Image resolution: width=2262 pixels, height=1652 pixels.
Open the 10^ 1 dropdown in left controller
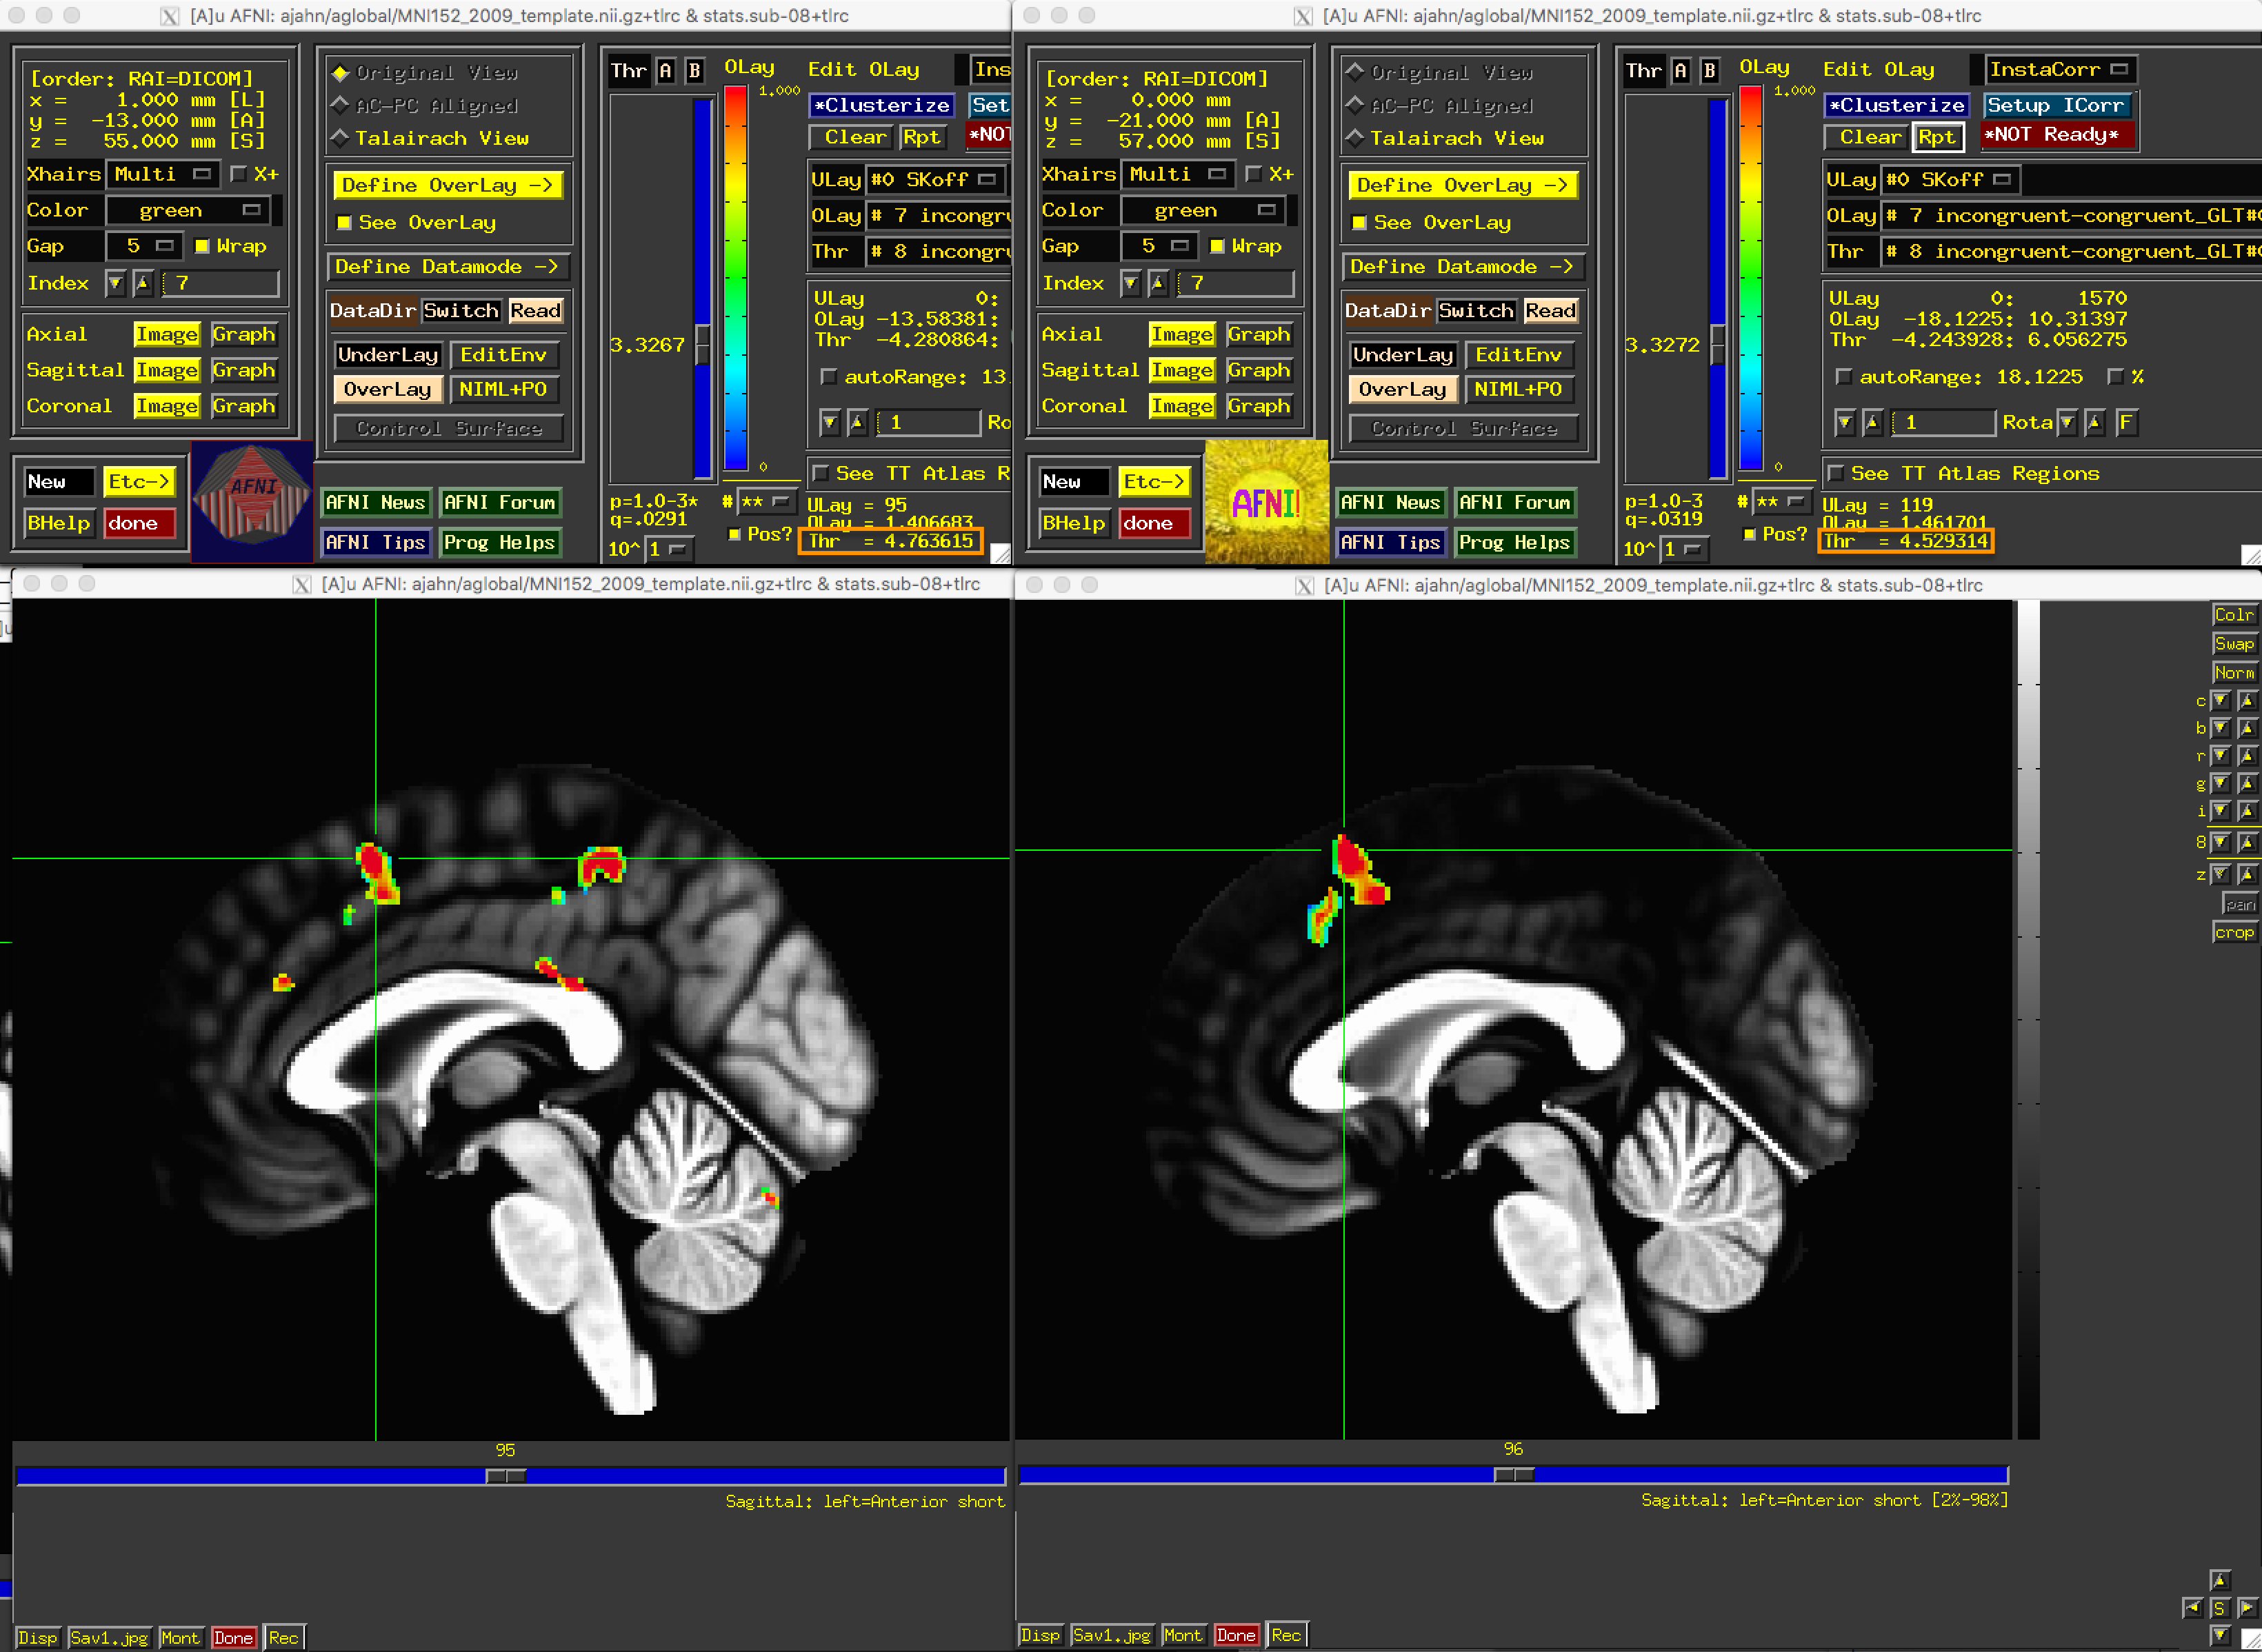coord(670,549)
